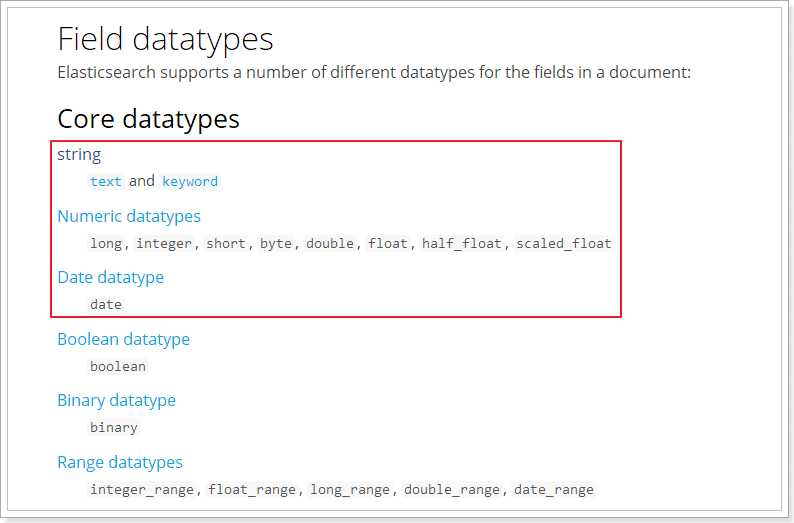Image resolution: width=794 pixels, height=523 pixels.
Task: Go to the Date datatype page
Action: [110, 277]
